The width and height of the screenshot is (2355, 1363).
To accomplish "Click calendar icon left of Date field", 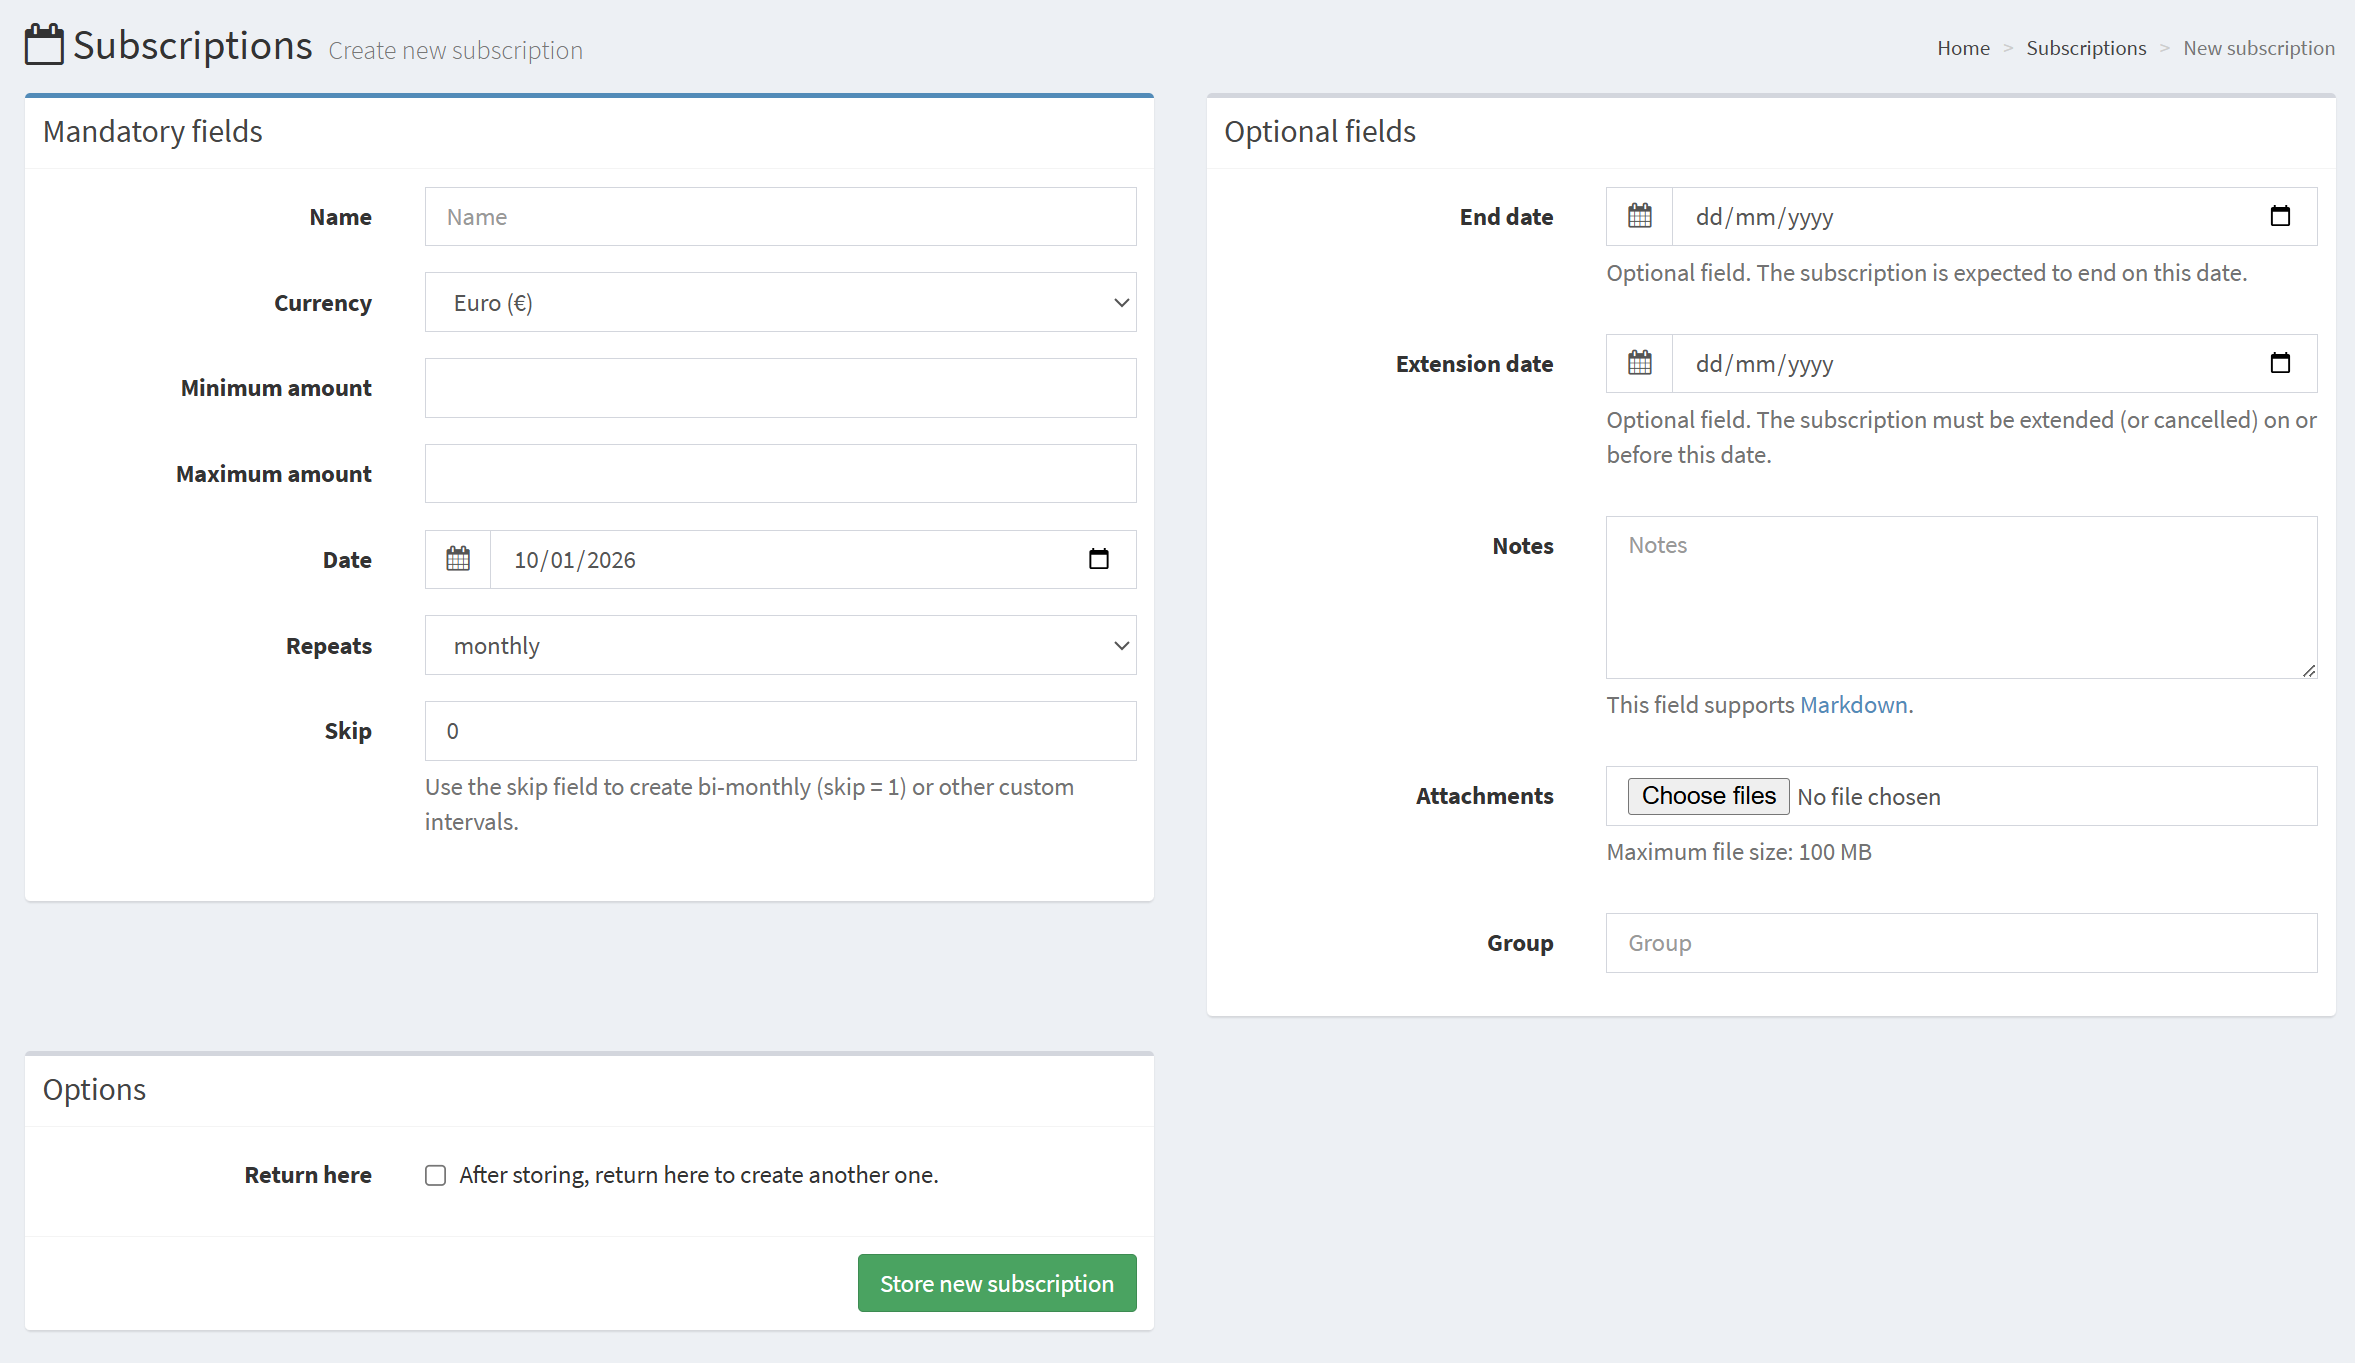I will click(458, 559).
